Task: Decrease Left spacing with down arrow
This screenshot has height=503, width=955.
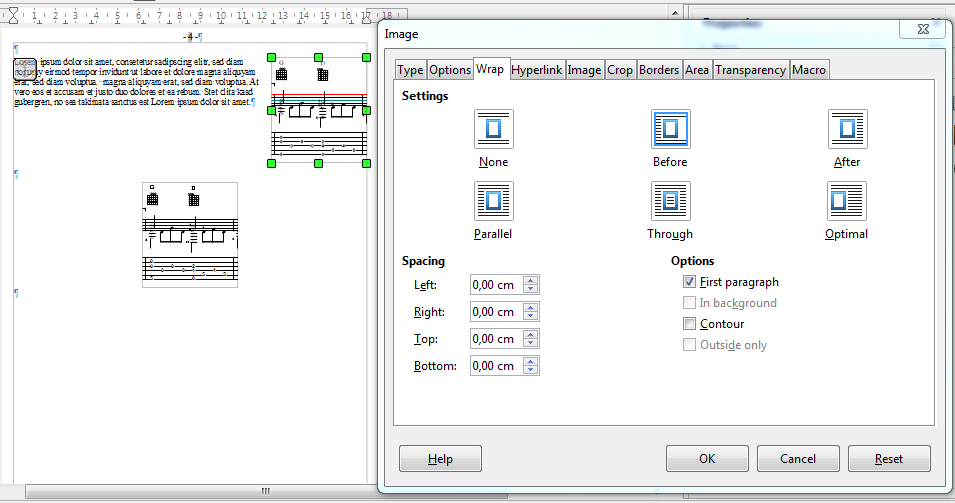Action: click(x=530, y=289)
